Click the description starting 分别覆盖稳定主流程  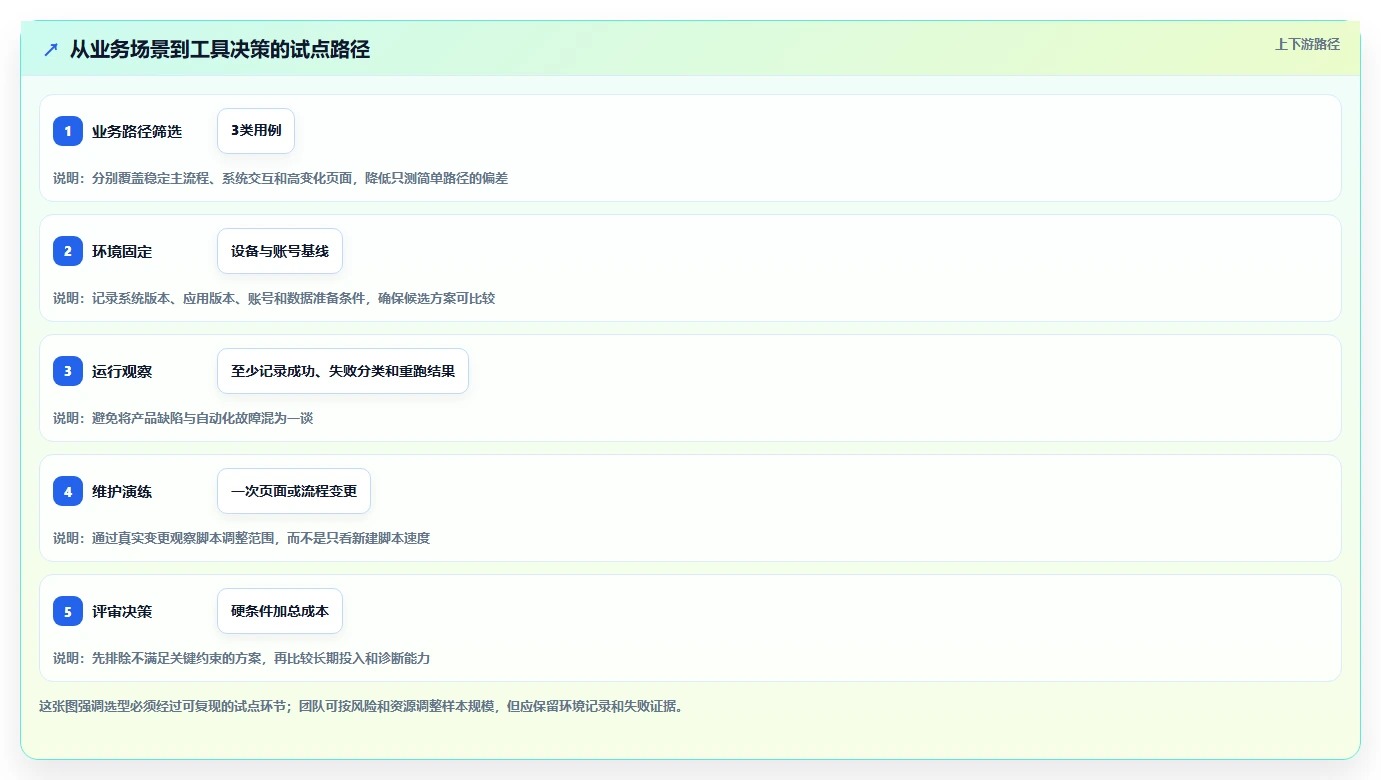pos(280,178)
